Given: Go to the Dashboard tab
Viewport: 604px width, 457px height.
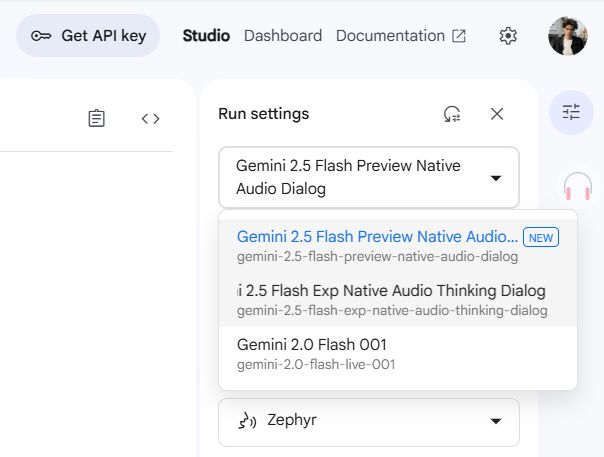Looking at the screenshot, I should click(283, 36).
